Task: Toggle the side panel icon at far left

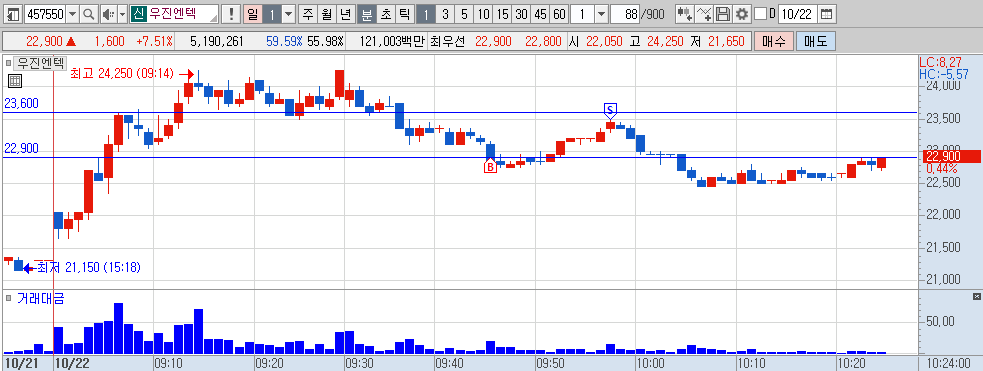Action: pos(12,14)
